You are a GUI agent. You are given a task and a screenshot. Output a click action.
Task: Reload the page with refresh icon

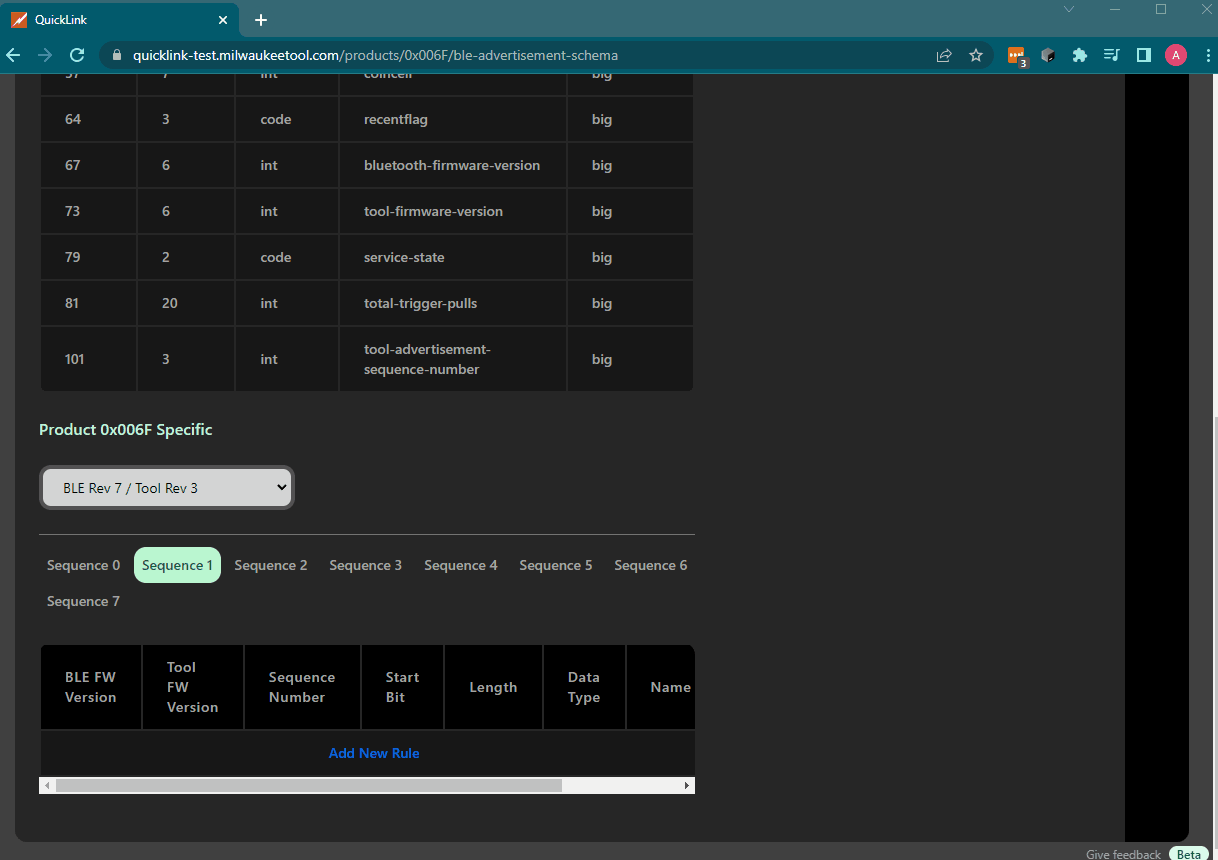(x=77, y=56)
